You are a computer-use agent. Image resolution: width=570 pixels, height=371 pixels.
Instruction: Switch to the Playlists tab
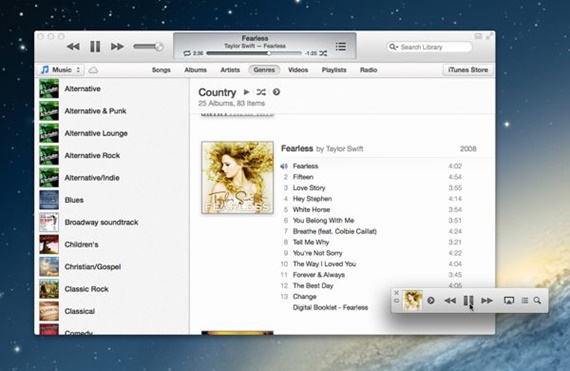(334, 70)
